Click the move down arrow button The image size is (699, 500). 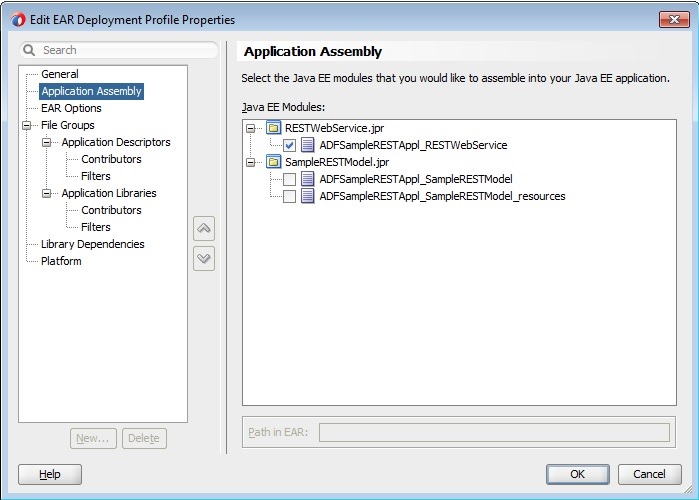click(204, 258)
